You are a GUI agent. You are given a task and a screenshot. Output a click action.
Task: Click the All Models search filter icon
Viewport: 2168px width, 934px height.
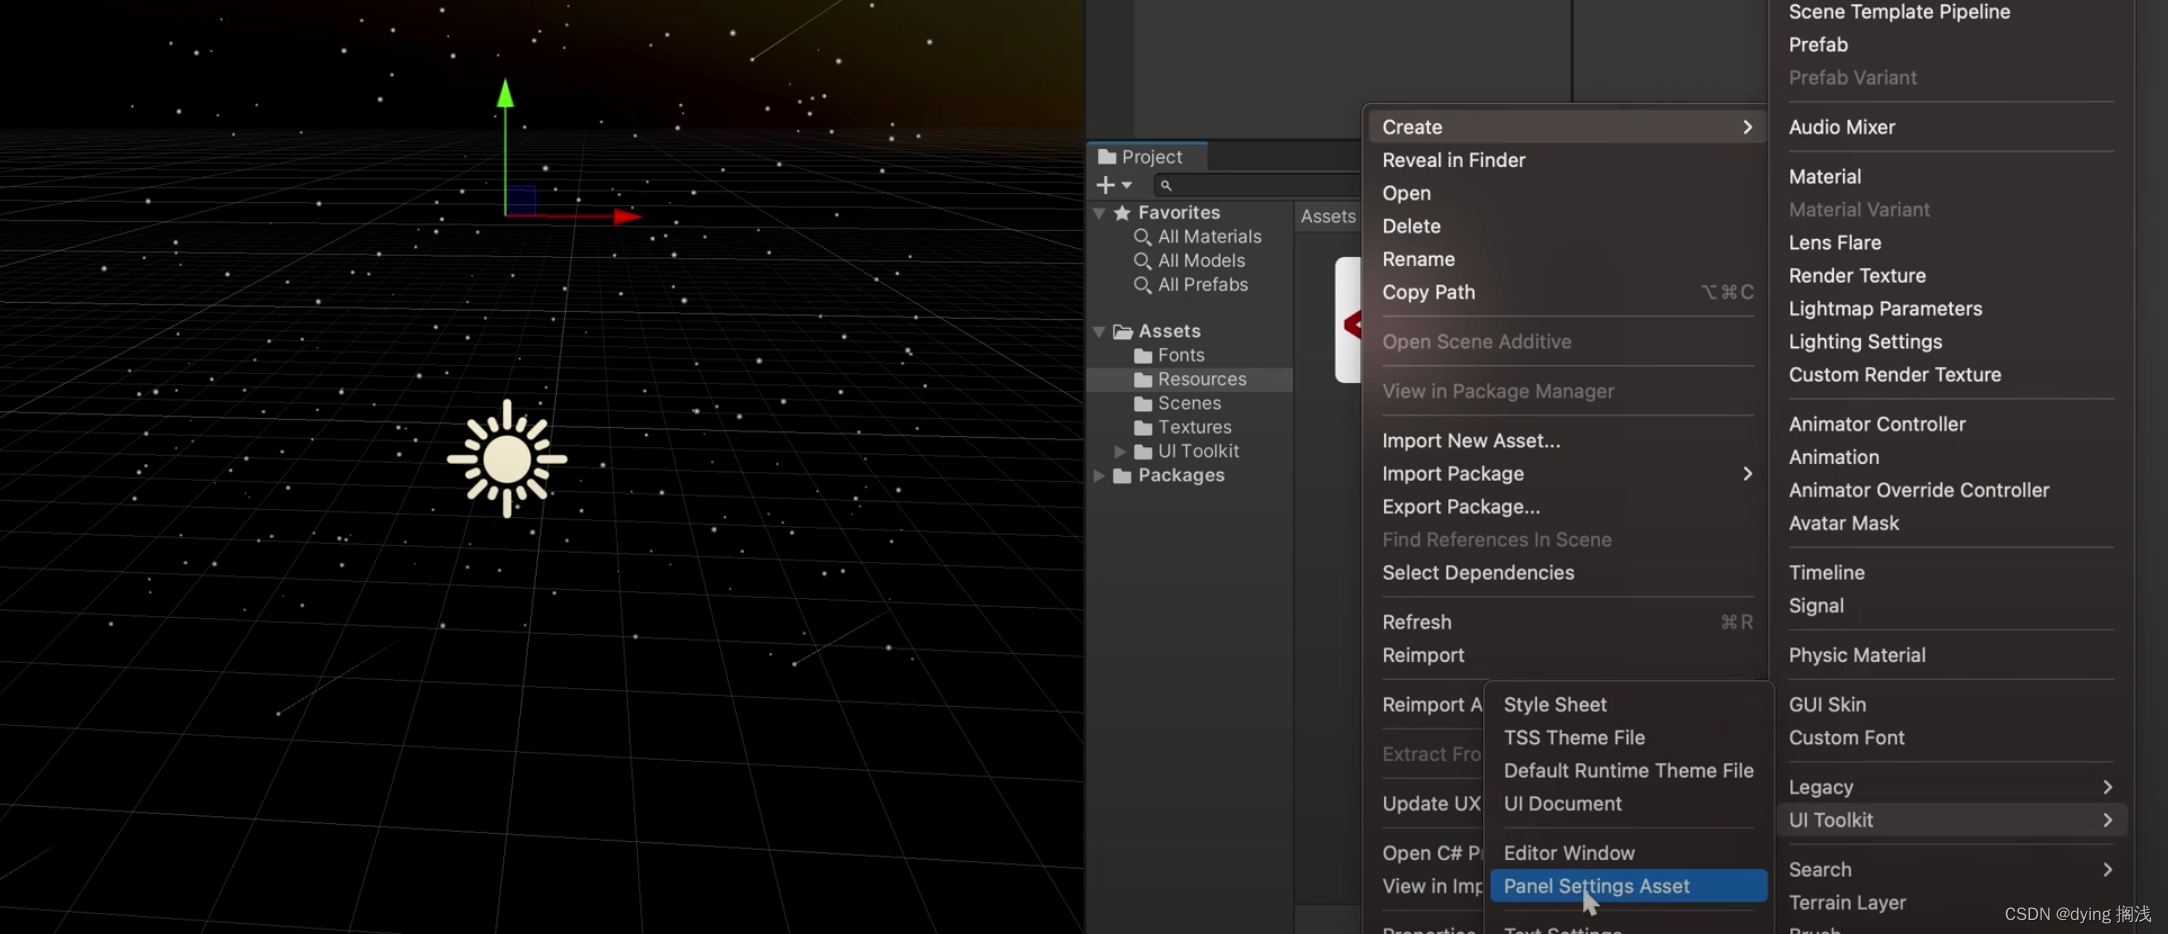[1143, 260]
